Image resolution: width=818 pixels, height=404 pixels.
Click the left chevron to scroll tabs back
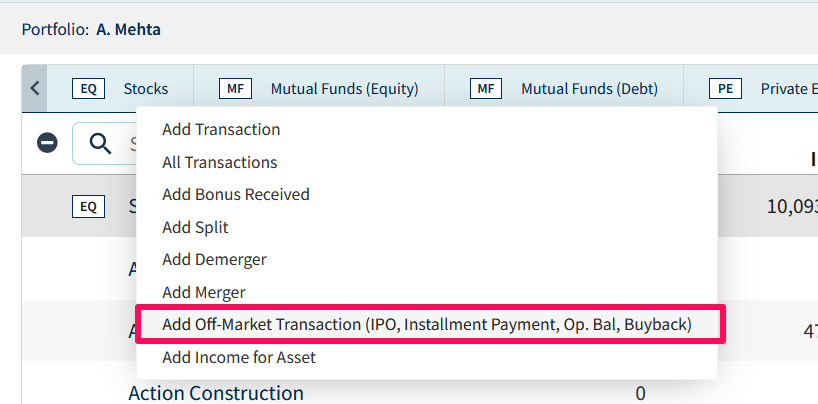34,89
